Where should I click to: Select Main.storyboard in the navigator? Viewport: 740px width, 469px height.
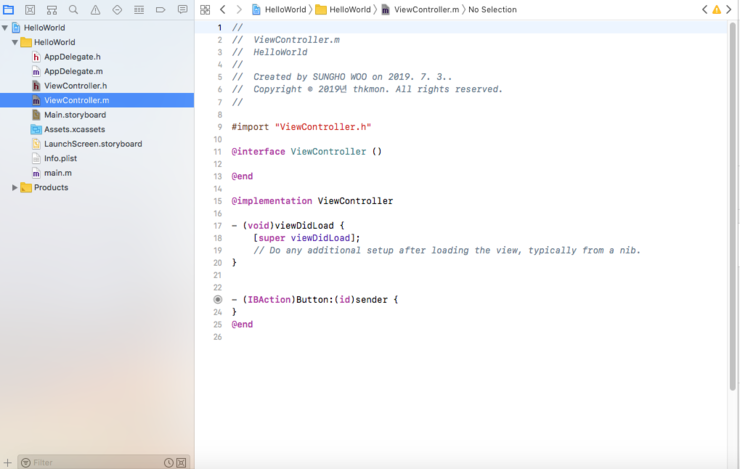click(x=74, y=115)
